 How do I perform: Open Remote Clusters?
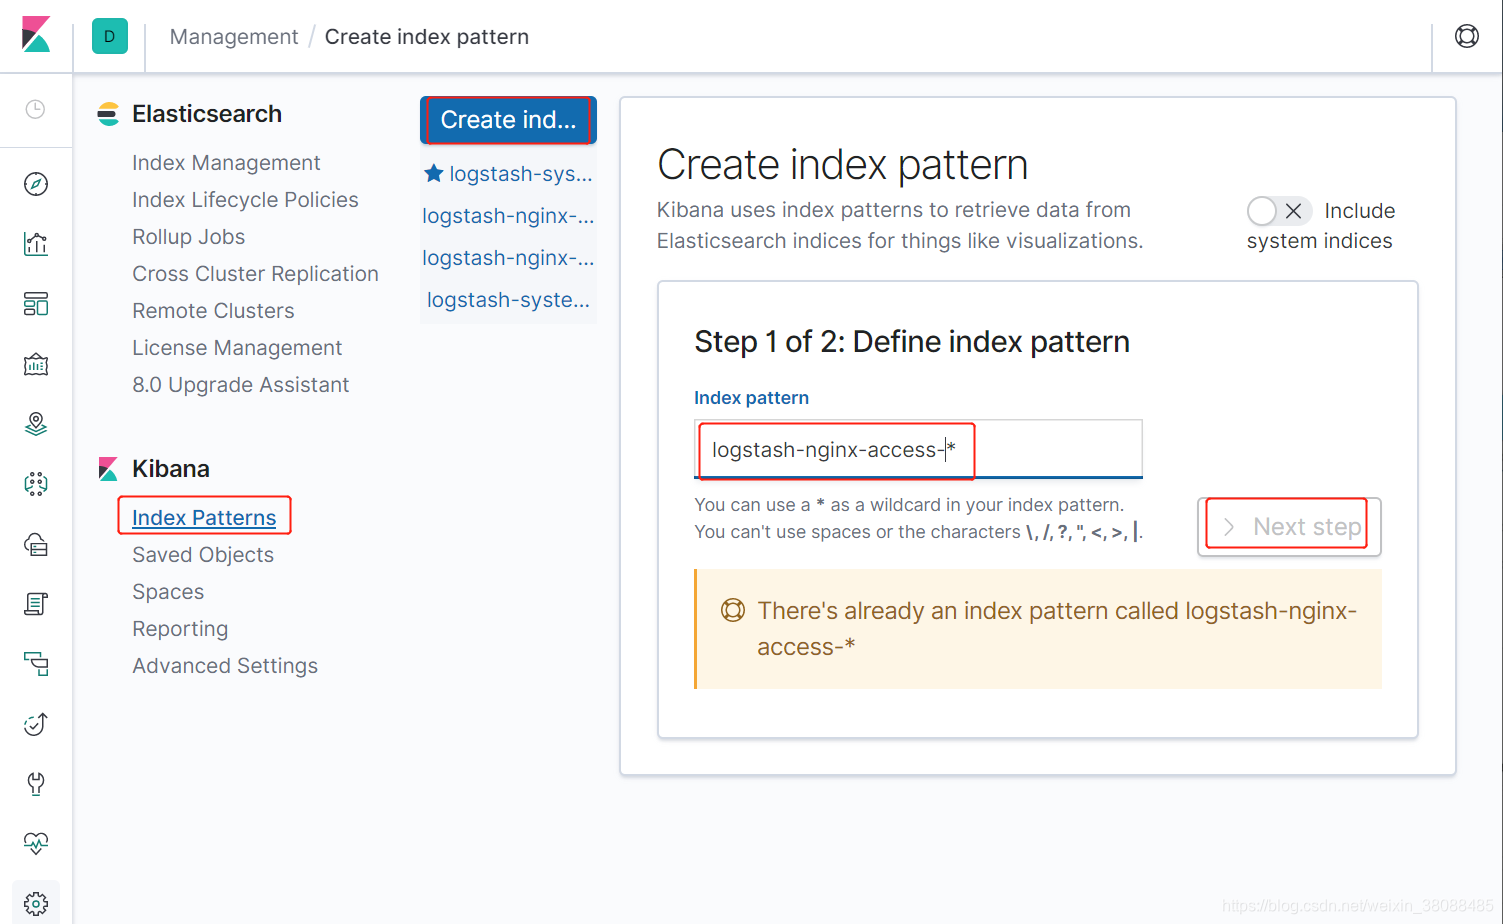[213, 311]
